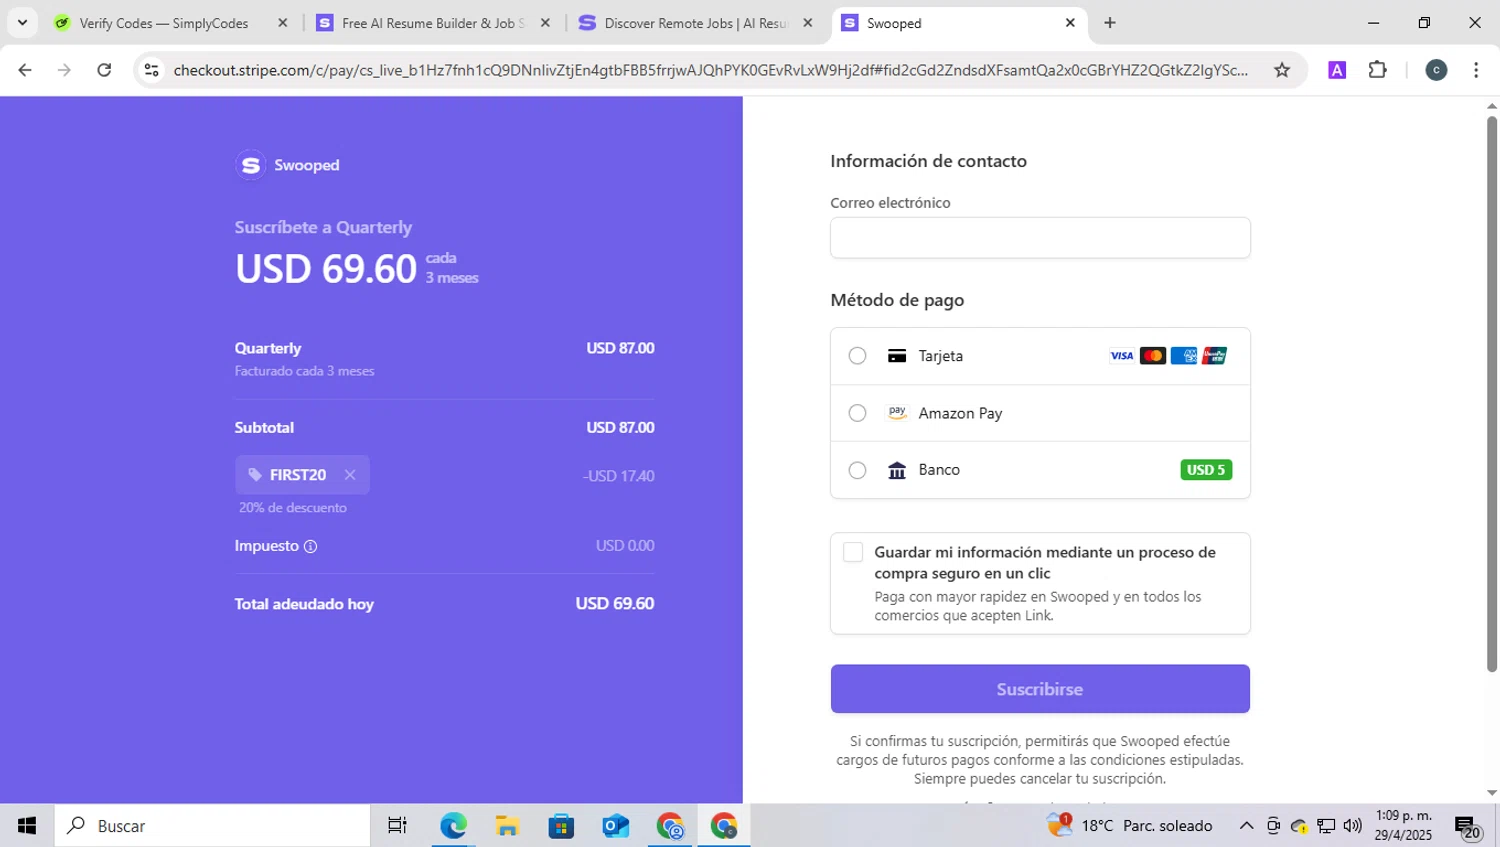Reload the checkout page
This screenshot has height=847, width=1500.
point(104,70)
